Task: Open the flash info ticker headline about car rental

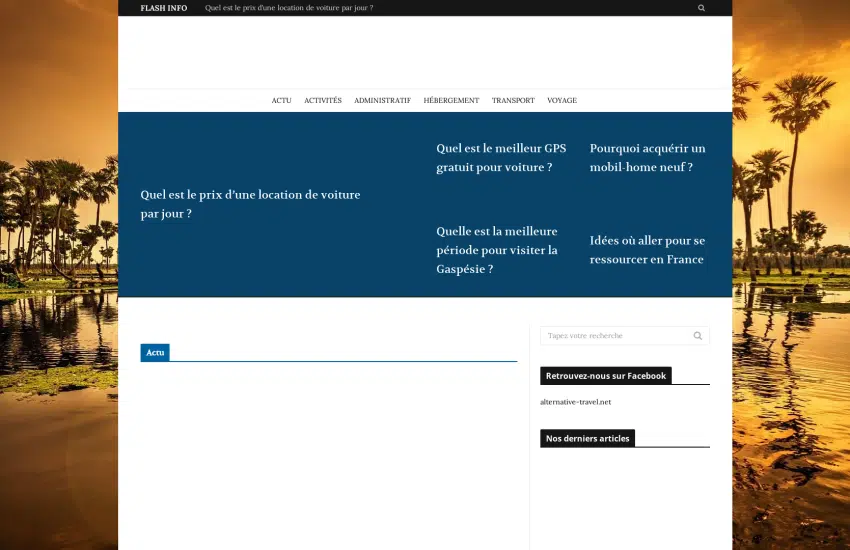Action: (288, 8)
